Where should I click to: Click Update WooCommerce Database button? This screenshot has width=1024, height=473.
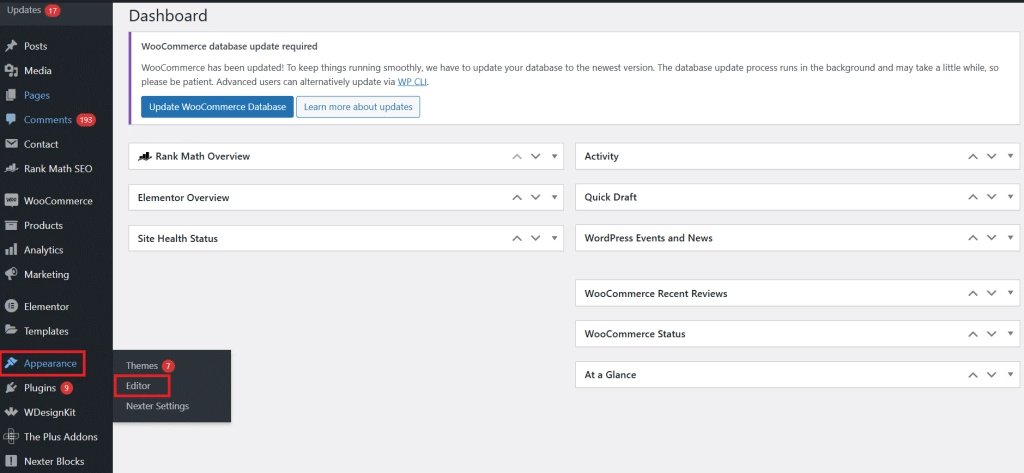pyautogui.click(x=216, y=107)
